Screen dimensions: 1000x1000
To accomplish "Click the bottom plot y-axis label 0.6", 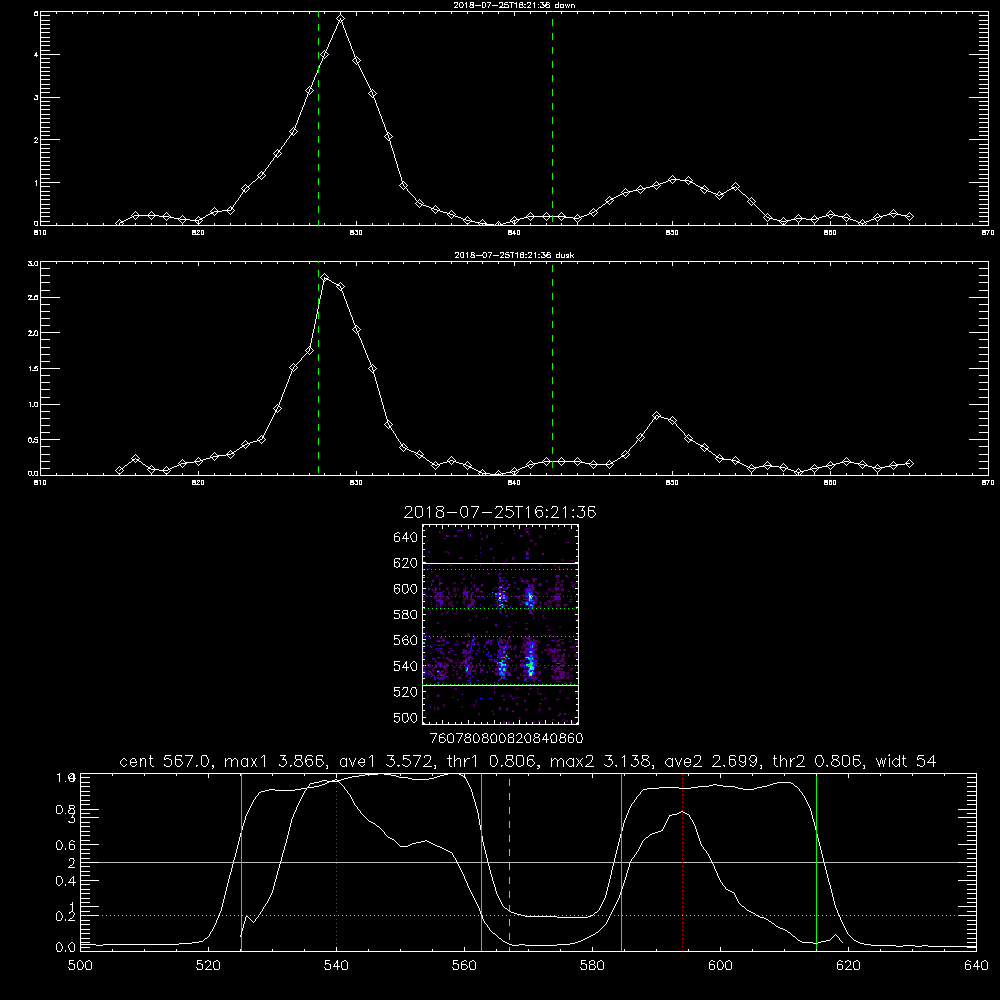I will (65, 845).
